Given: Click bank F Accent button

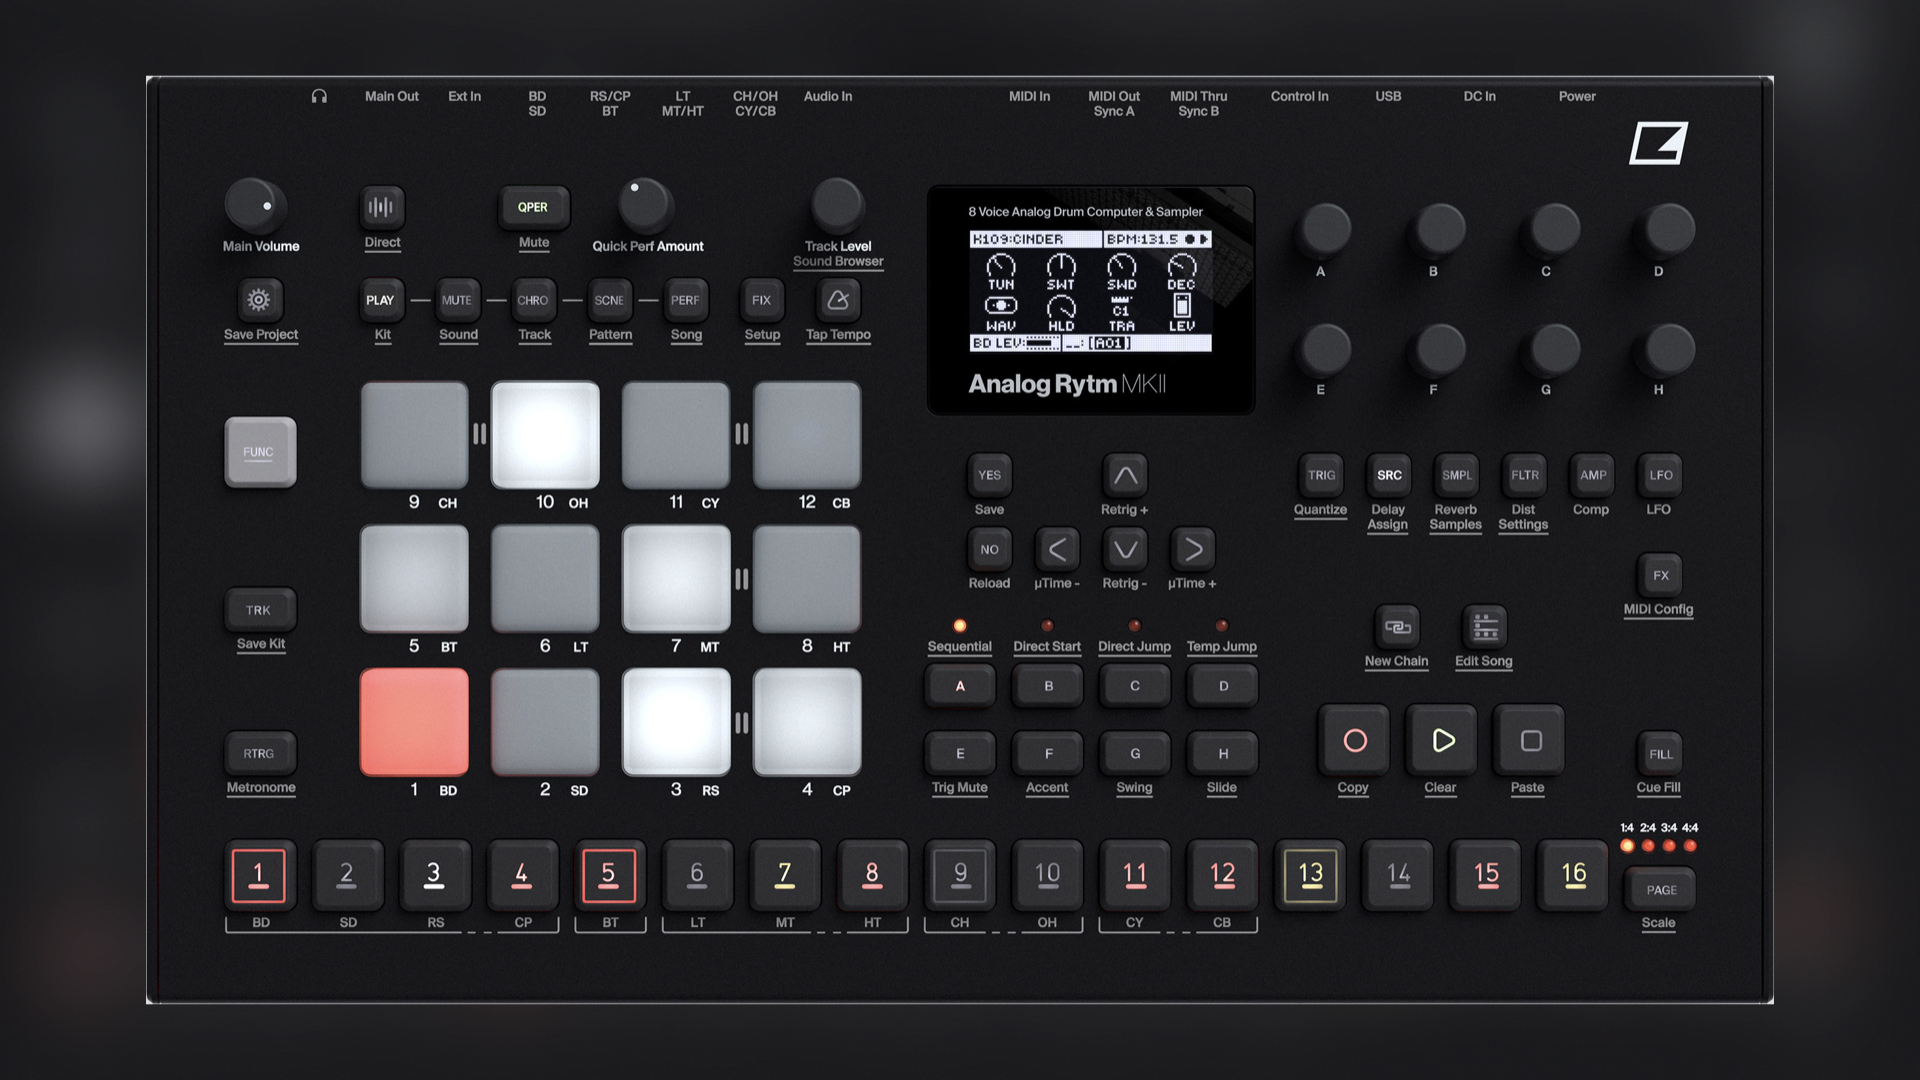Looking at the screenshot, I should 1048,754.
